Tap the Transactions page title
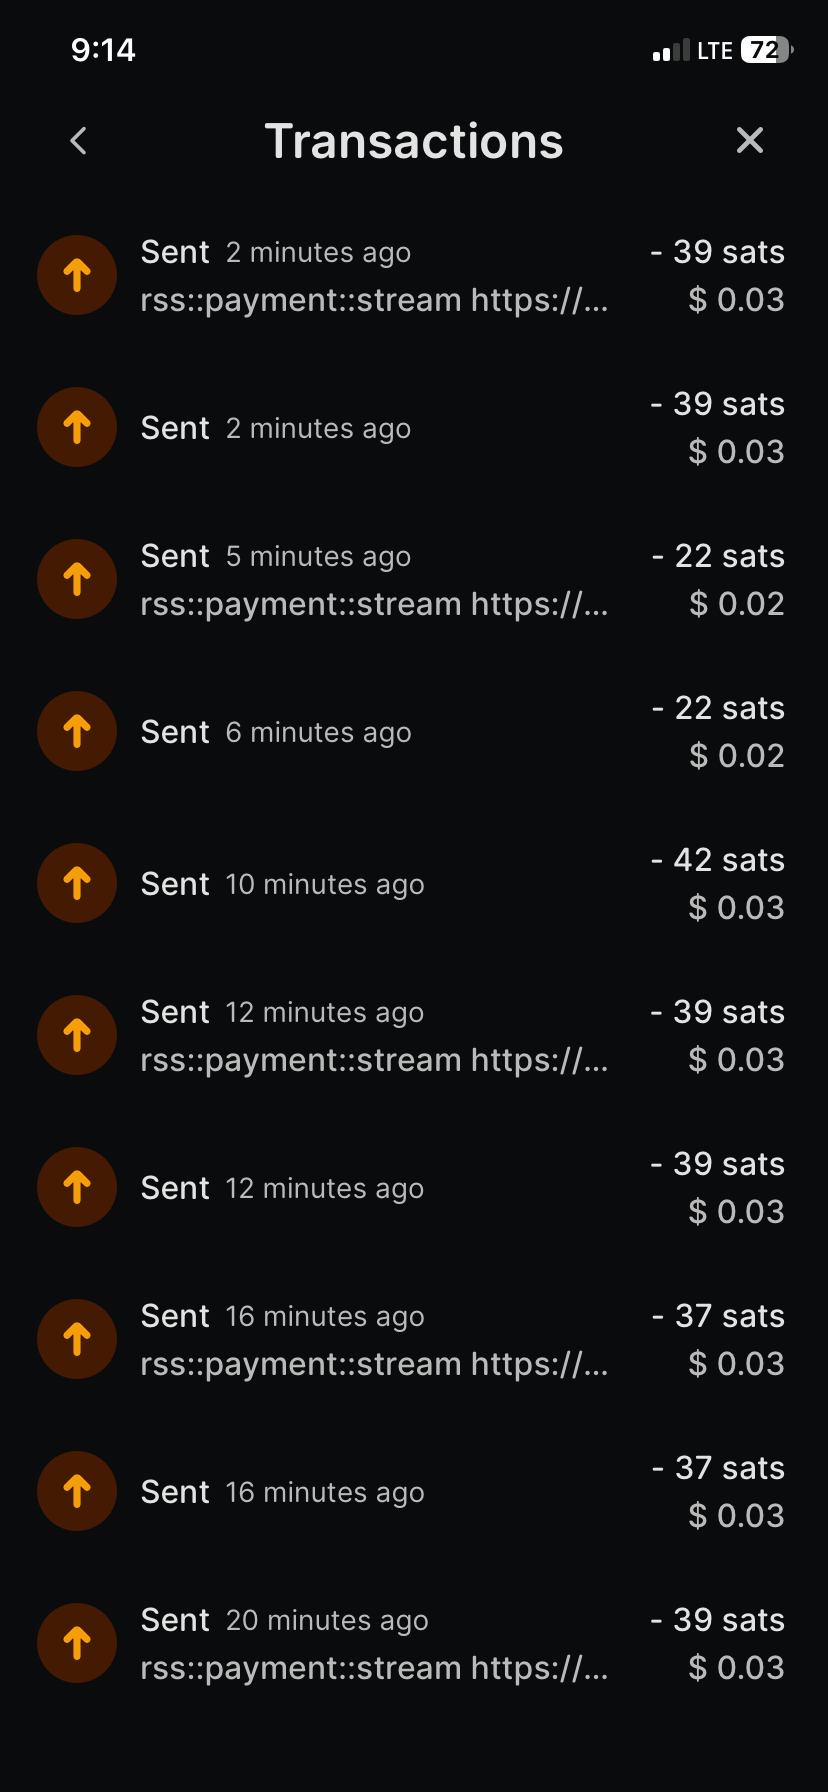 (x=414, y=141)
